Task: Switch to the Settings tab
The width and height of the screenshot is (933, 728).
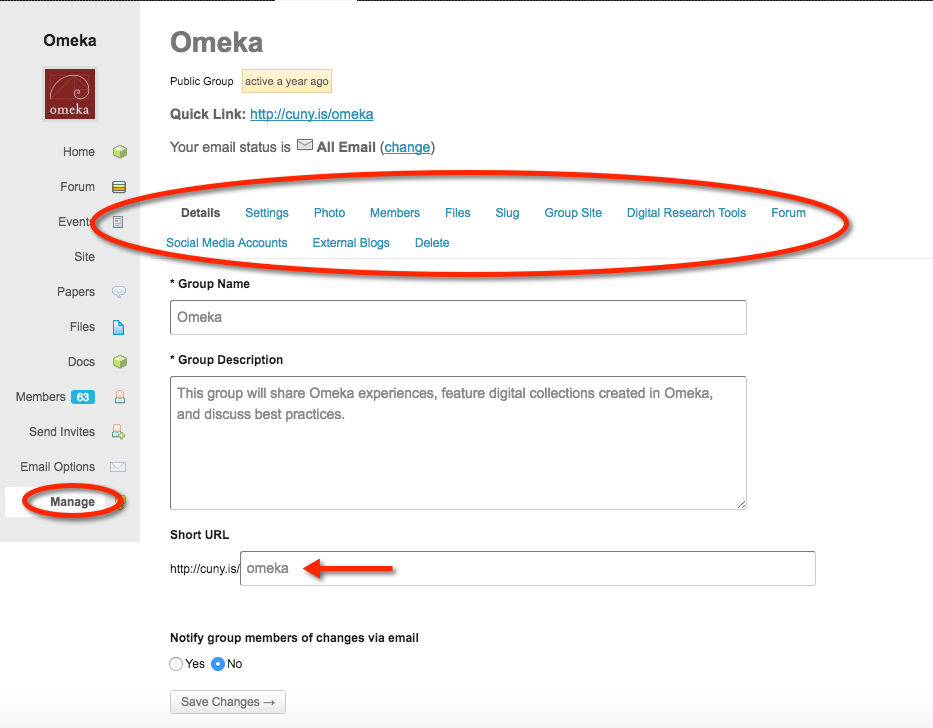Action: coord(267,213)
